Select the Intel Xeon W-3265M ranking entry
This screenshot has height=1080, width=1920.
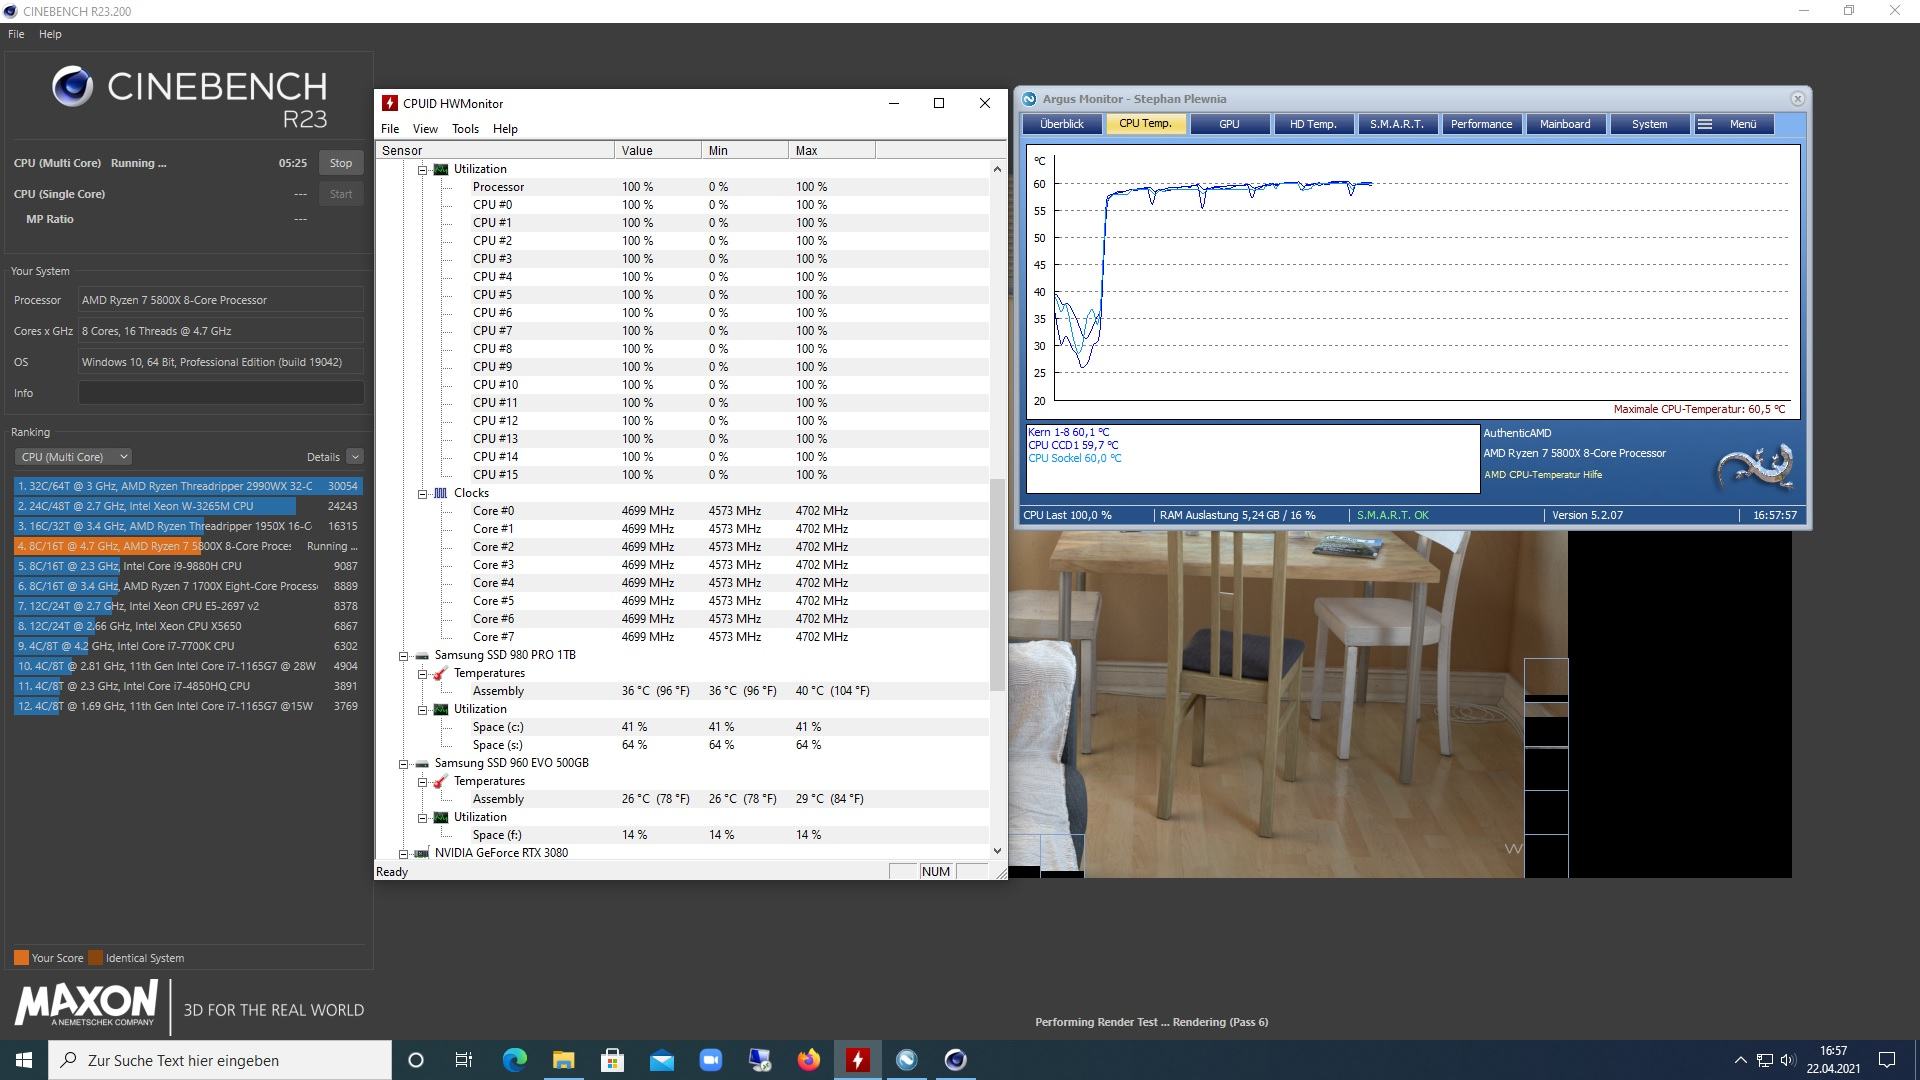pyautogui.click(x=188, y=506)
